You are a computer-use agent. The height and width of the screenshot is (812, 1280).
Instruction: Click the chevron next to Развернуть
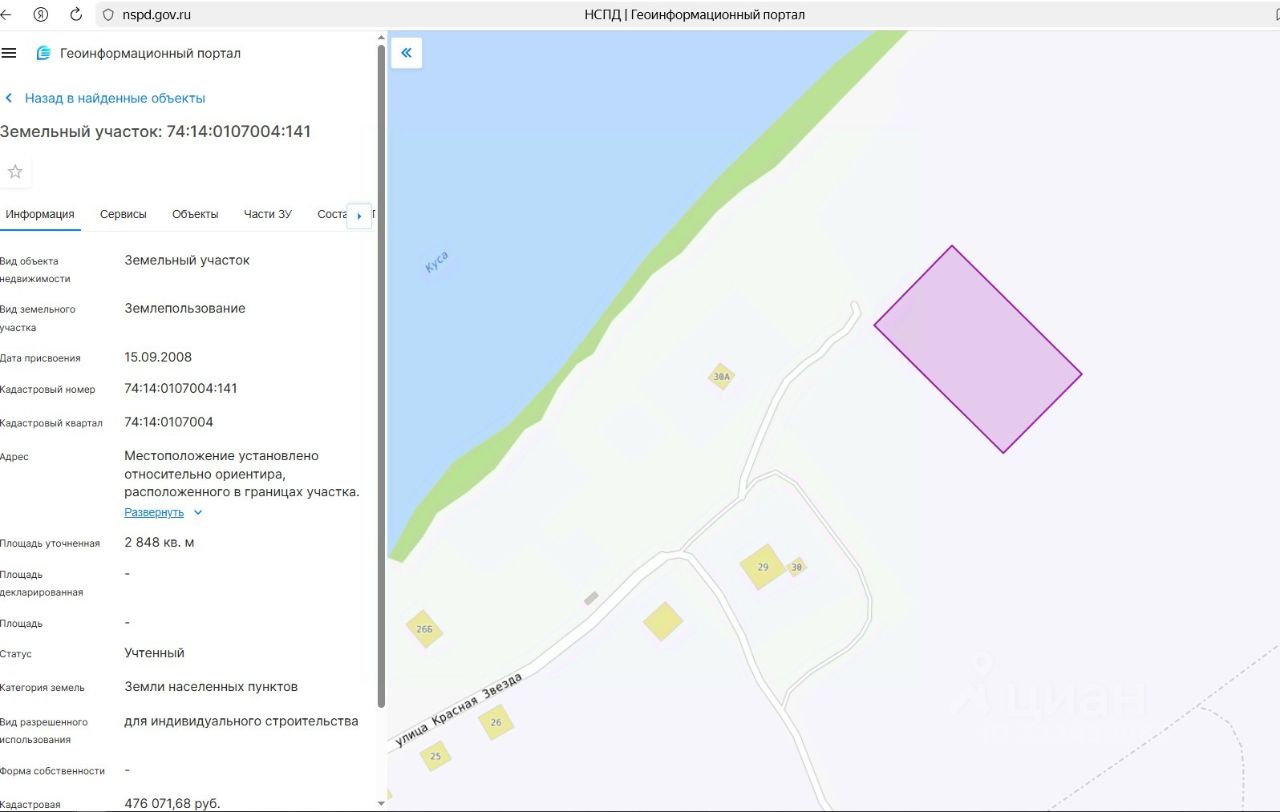pyautogui.click(x=197, y=512)
